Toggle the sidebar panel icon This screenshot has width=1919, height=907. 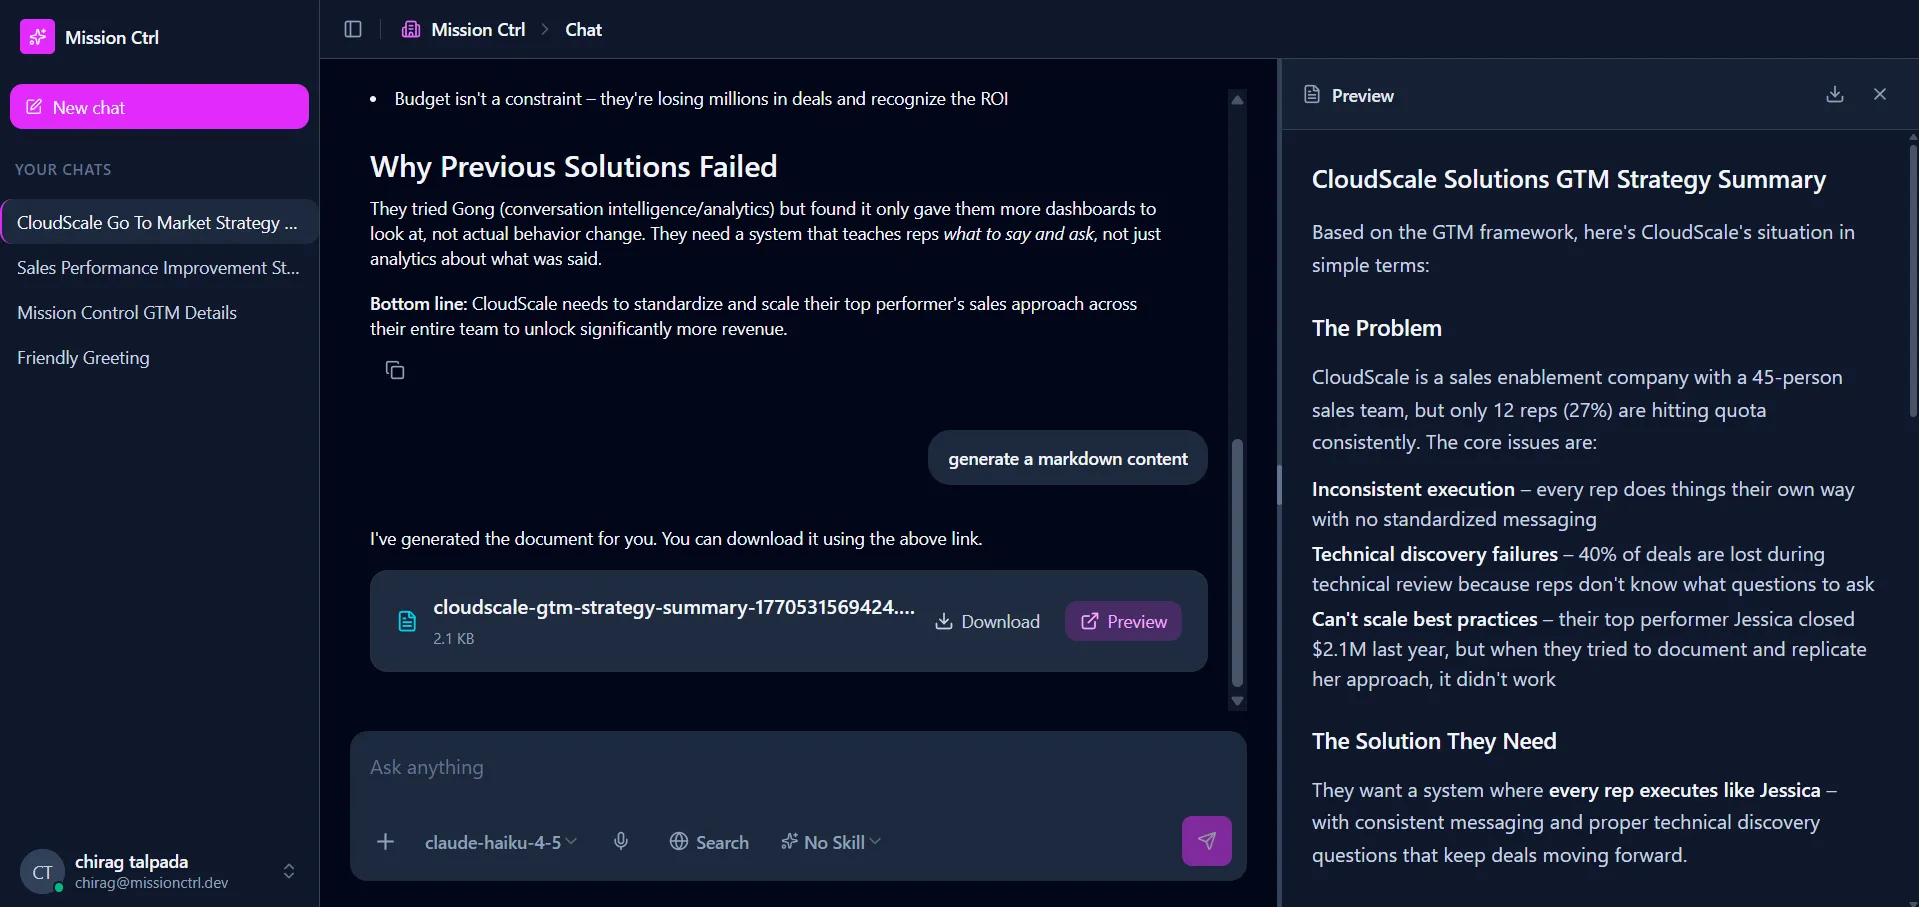click(353, 29)
